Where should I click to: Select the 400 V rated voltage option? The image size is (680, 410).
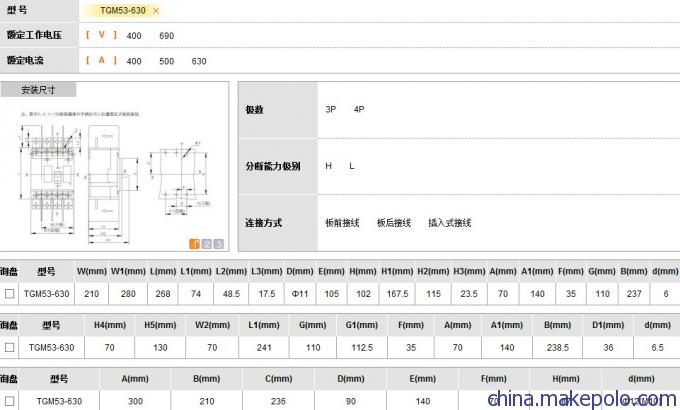click(134, 36)
